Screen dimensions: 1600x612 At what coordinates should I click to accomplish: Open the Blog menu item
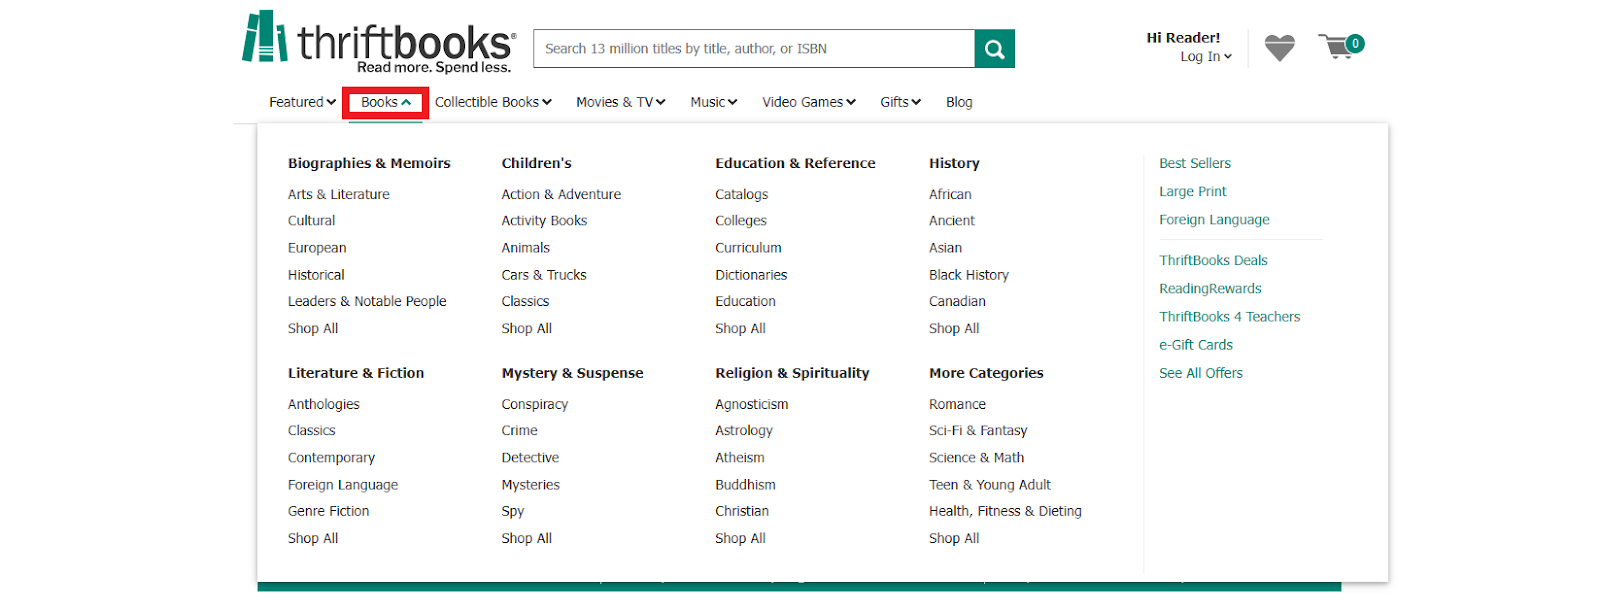click(959, 102)
